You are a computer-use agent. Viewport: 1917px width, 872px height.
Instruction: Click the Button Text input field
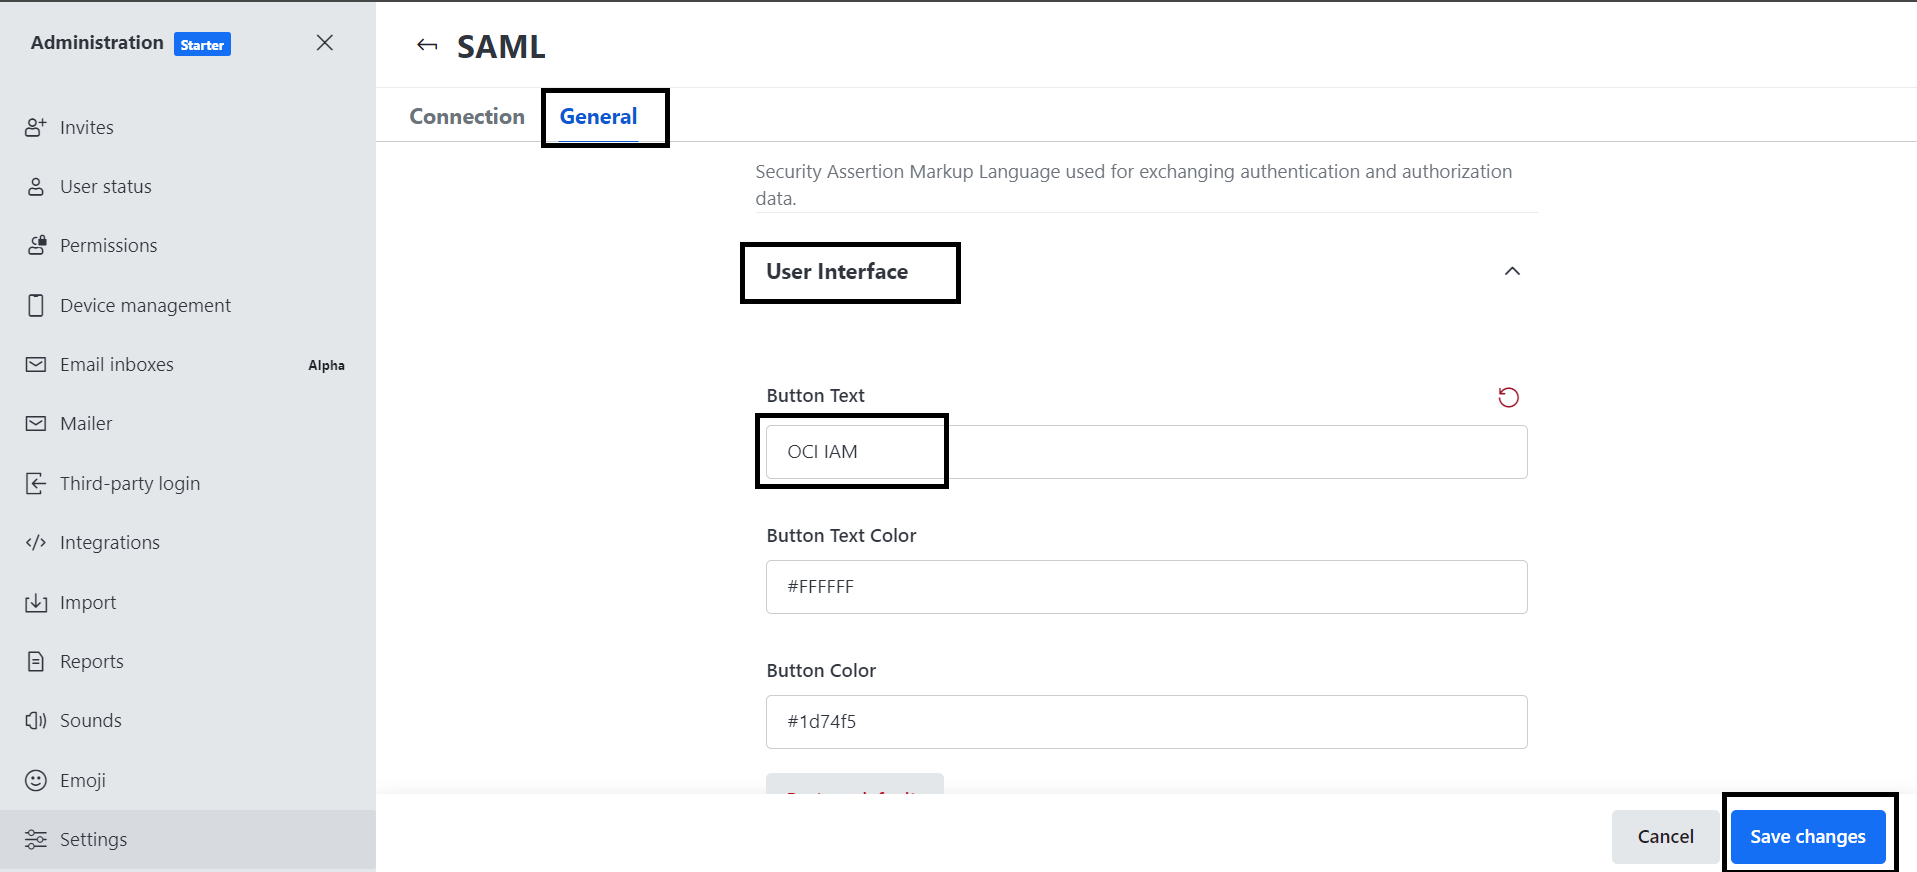coord(1146,452)
